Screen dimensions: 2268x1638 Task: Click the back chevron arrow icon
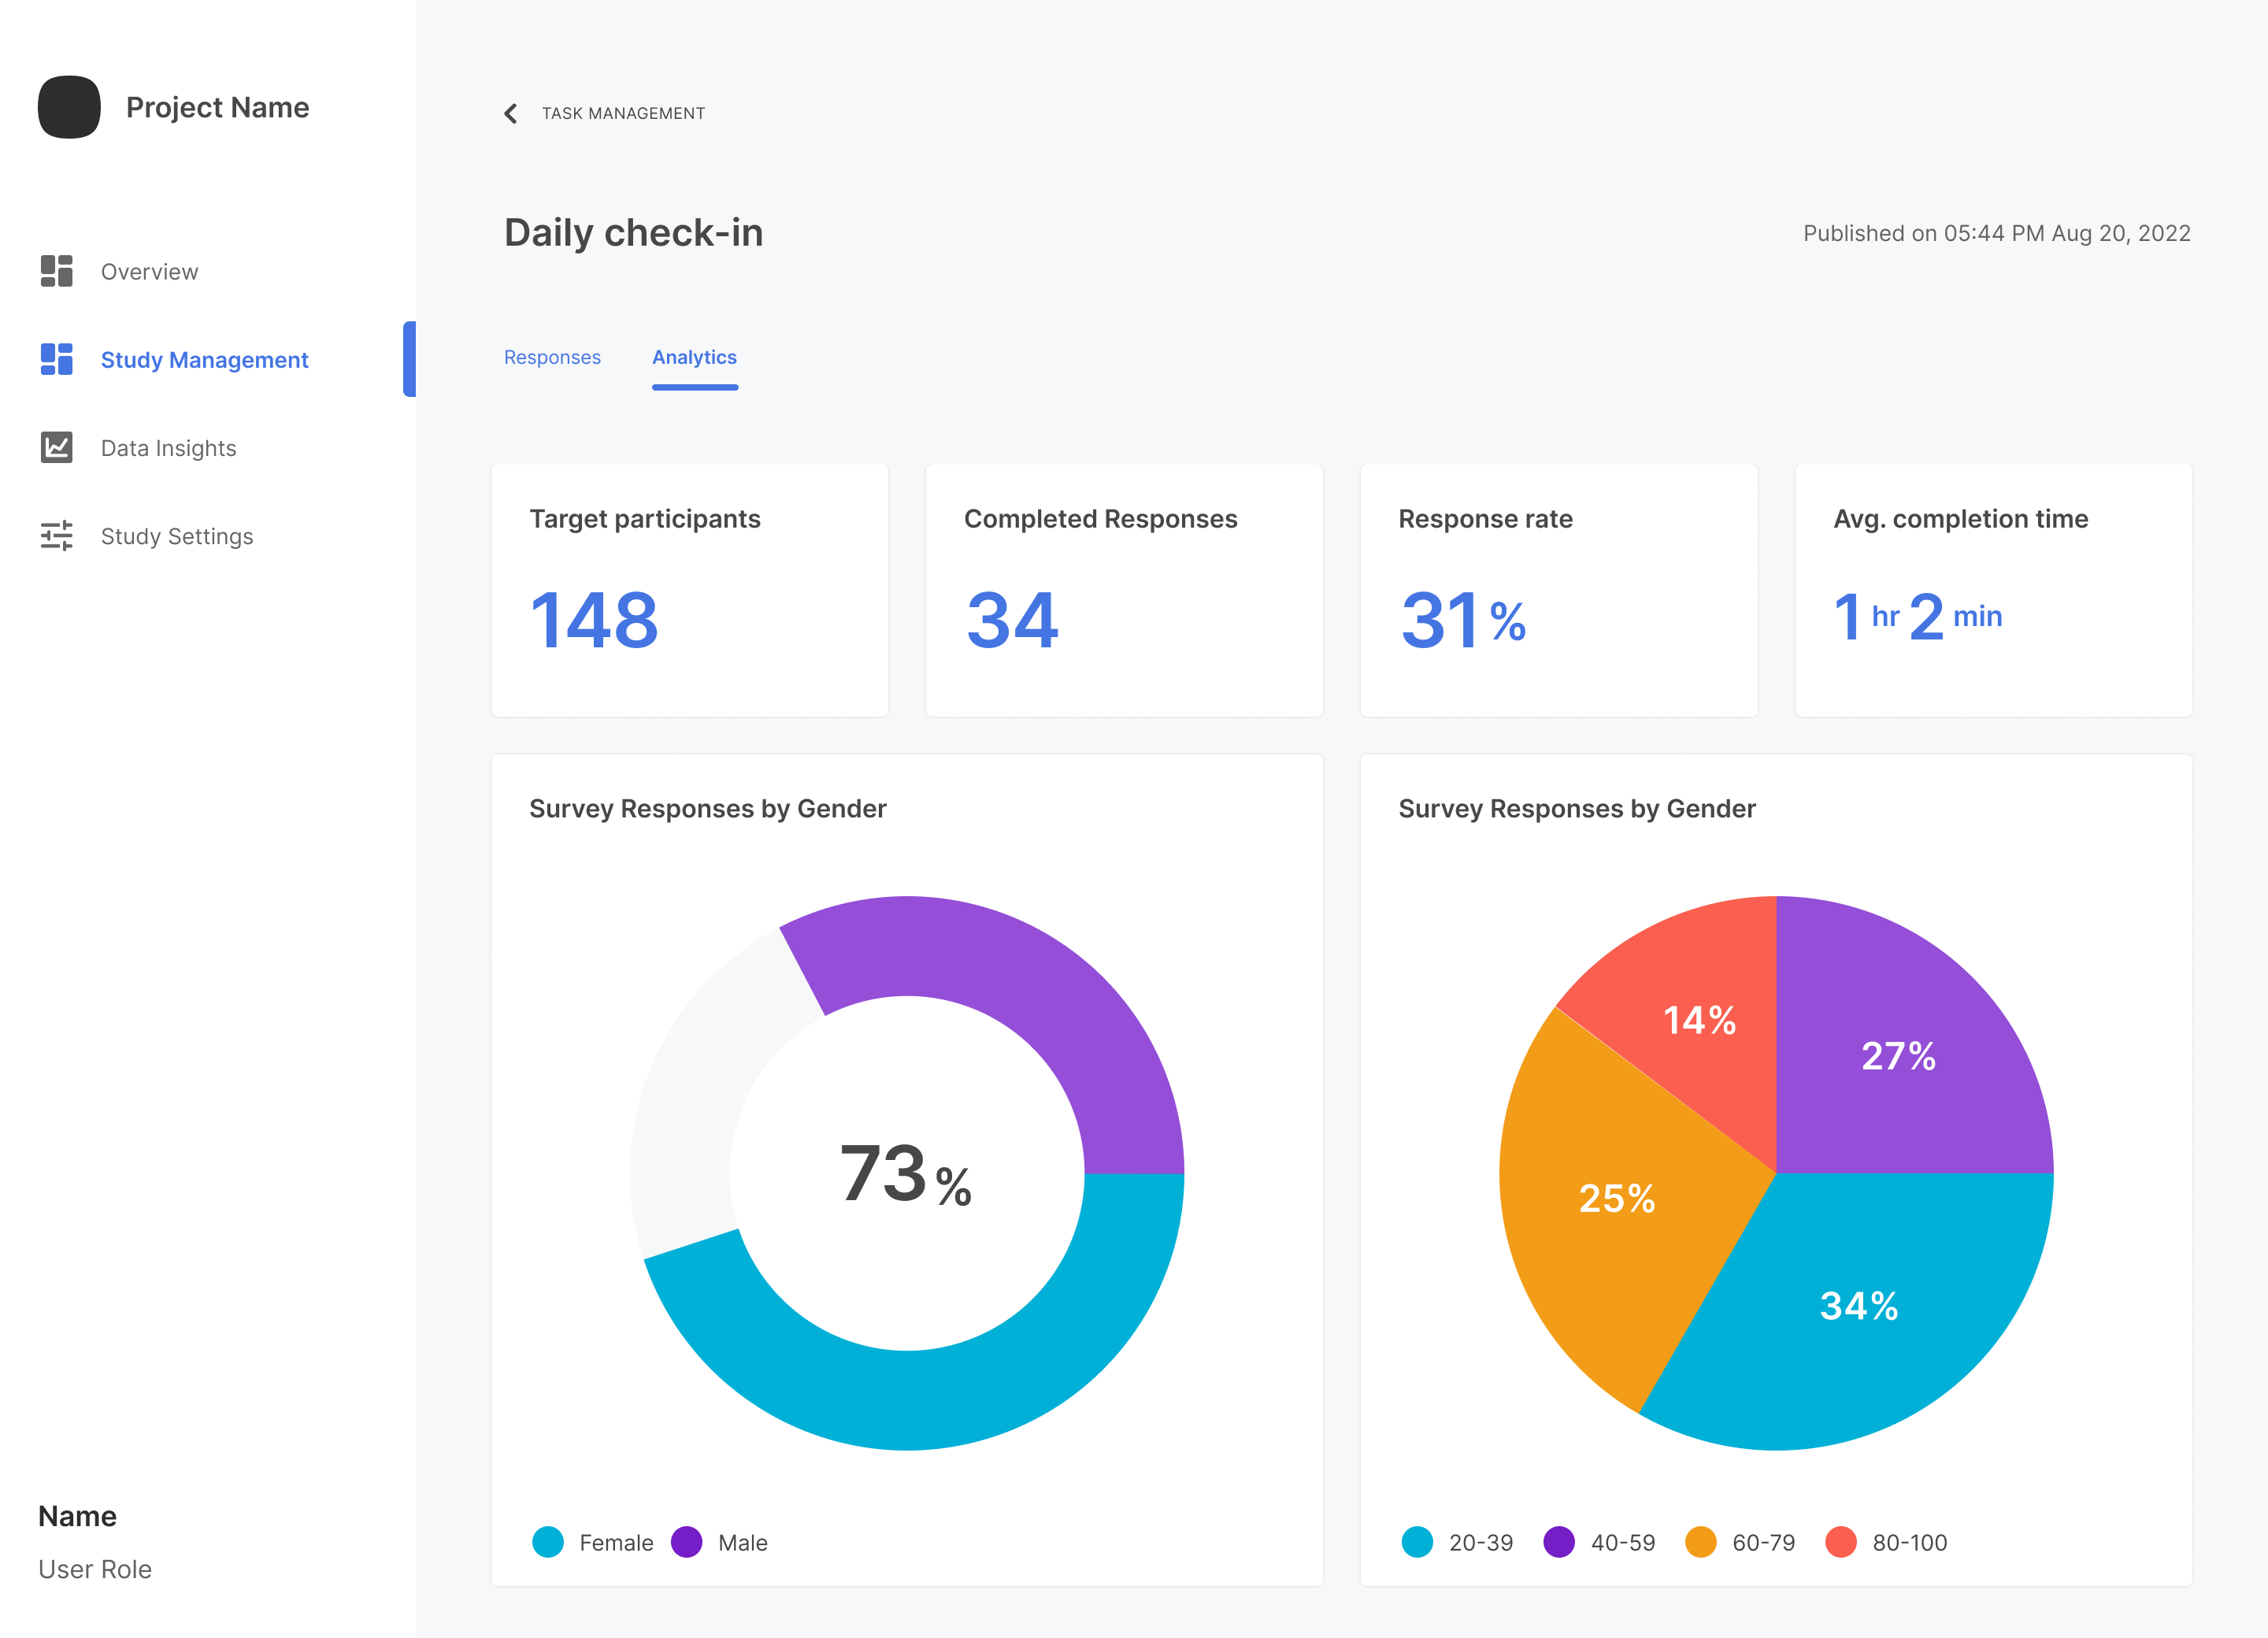coord(511,113)
